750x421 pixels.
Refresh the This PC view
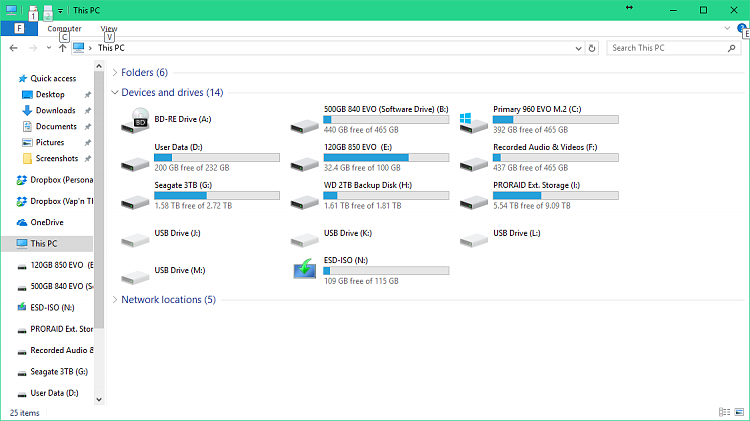[x=592, y=48]
